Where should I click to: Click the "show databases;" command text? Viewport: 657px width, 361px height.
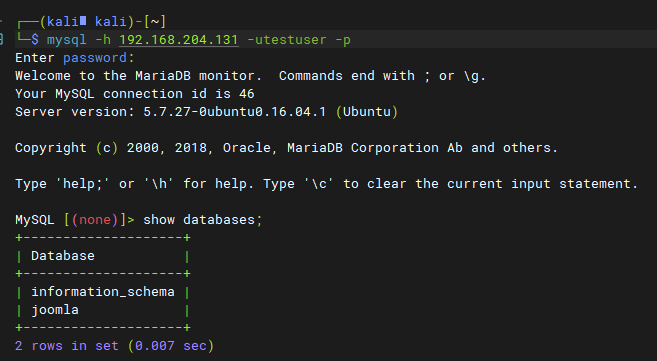[203, 219]
